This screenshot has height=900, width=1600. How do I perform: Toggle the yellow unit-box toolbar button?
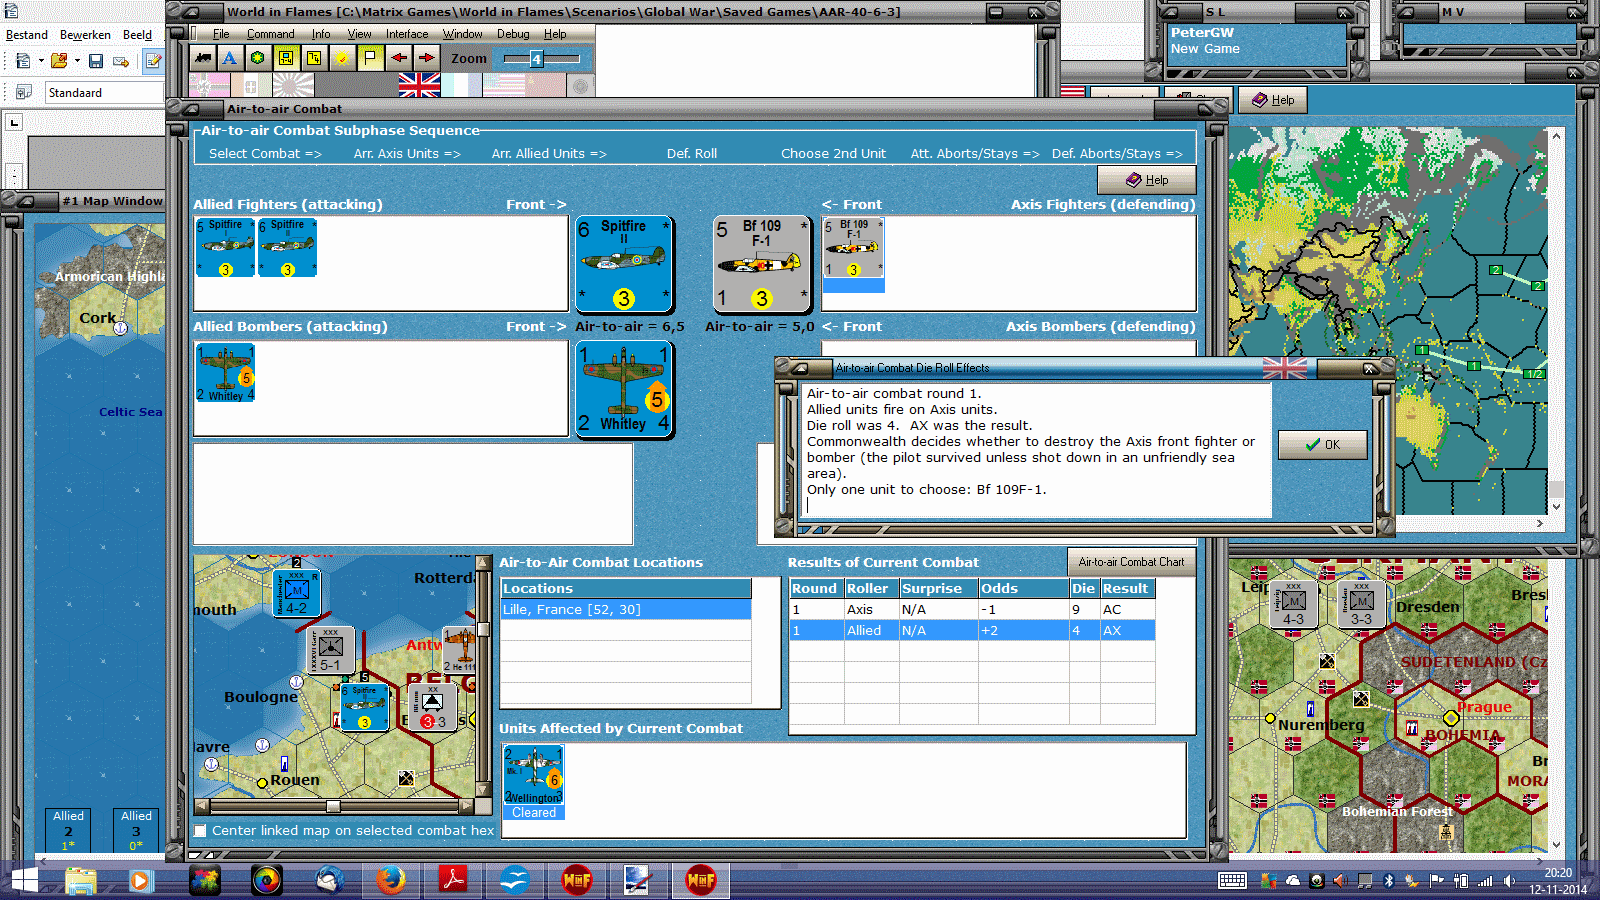click(286, 58)
